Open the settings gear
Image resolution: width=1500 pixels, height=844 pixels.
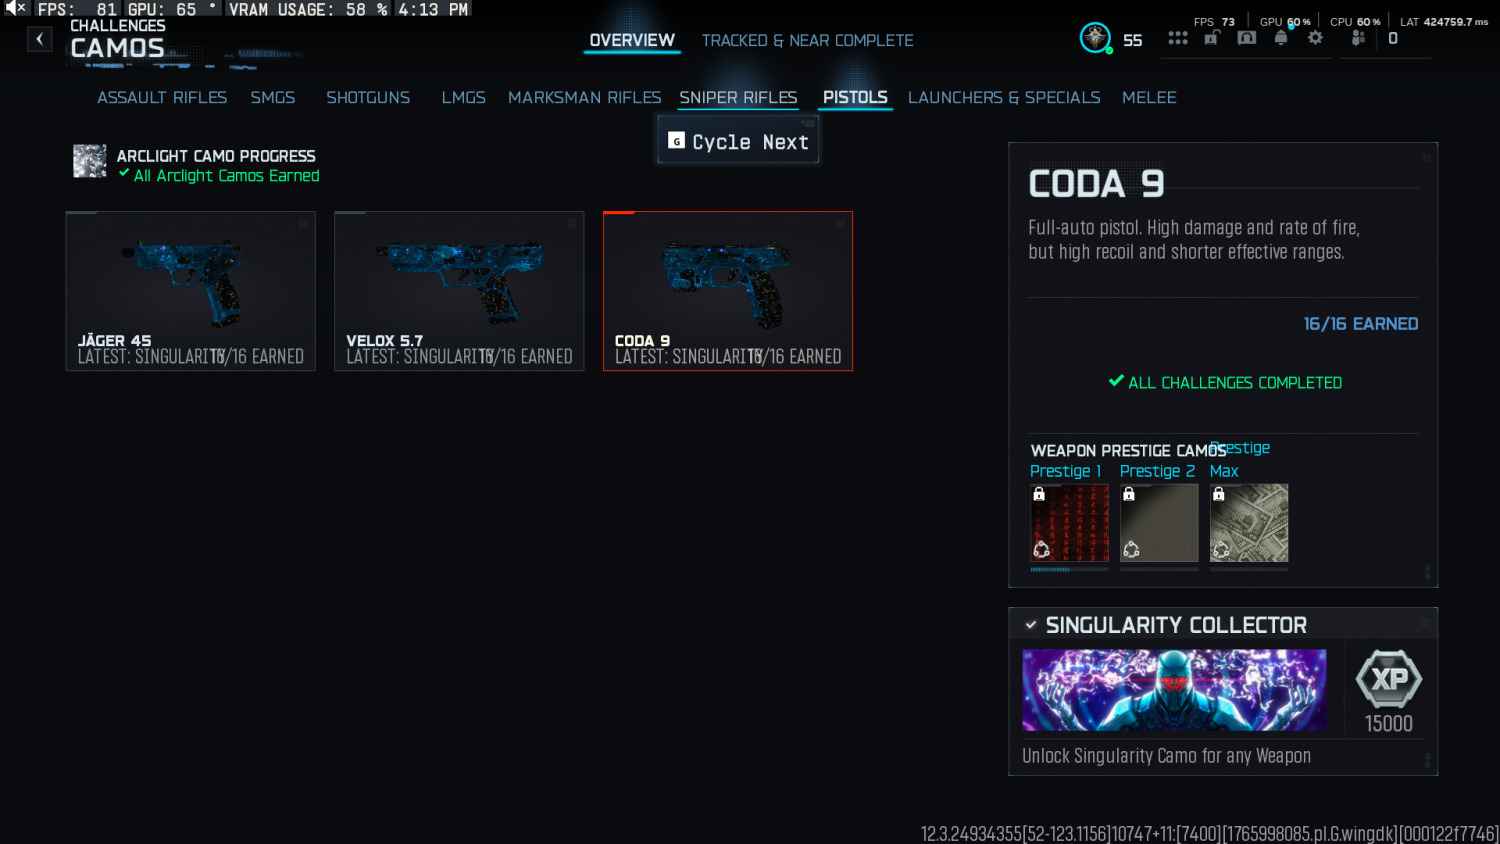coord(1316,38)
